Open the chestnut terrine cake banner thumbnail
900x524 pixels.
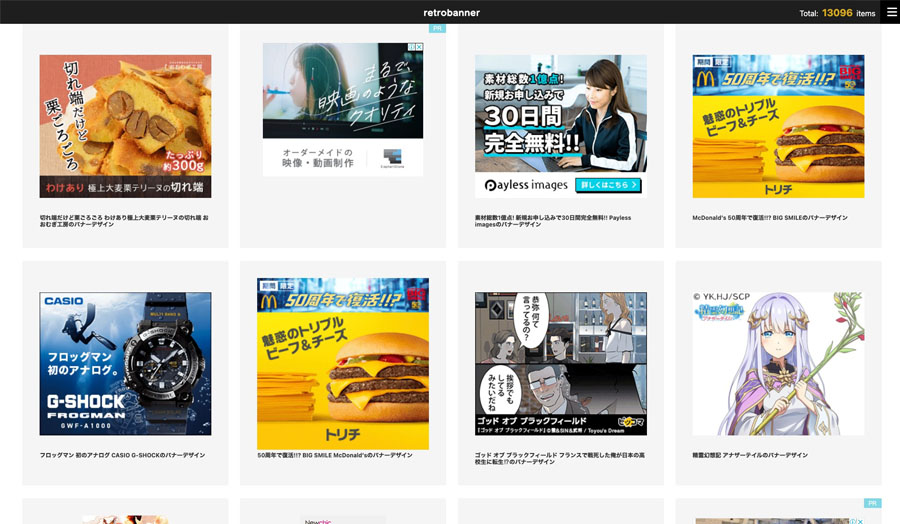click(125, 126)
